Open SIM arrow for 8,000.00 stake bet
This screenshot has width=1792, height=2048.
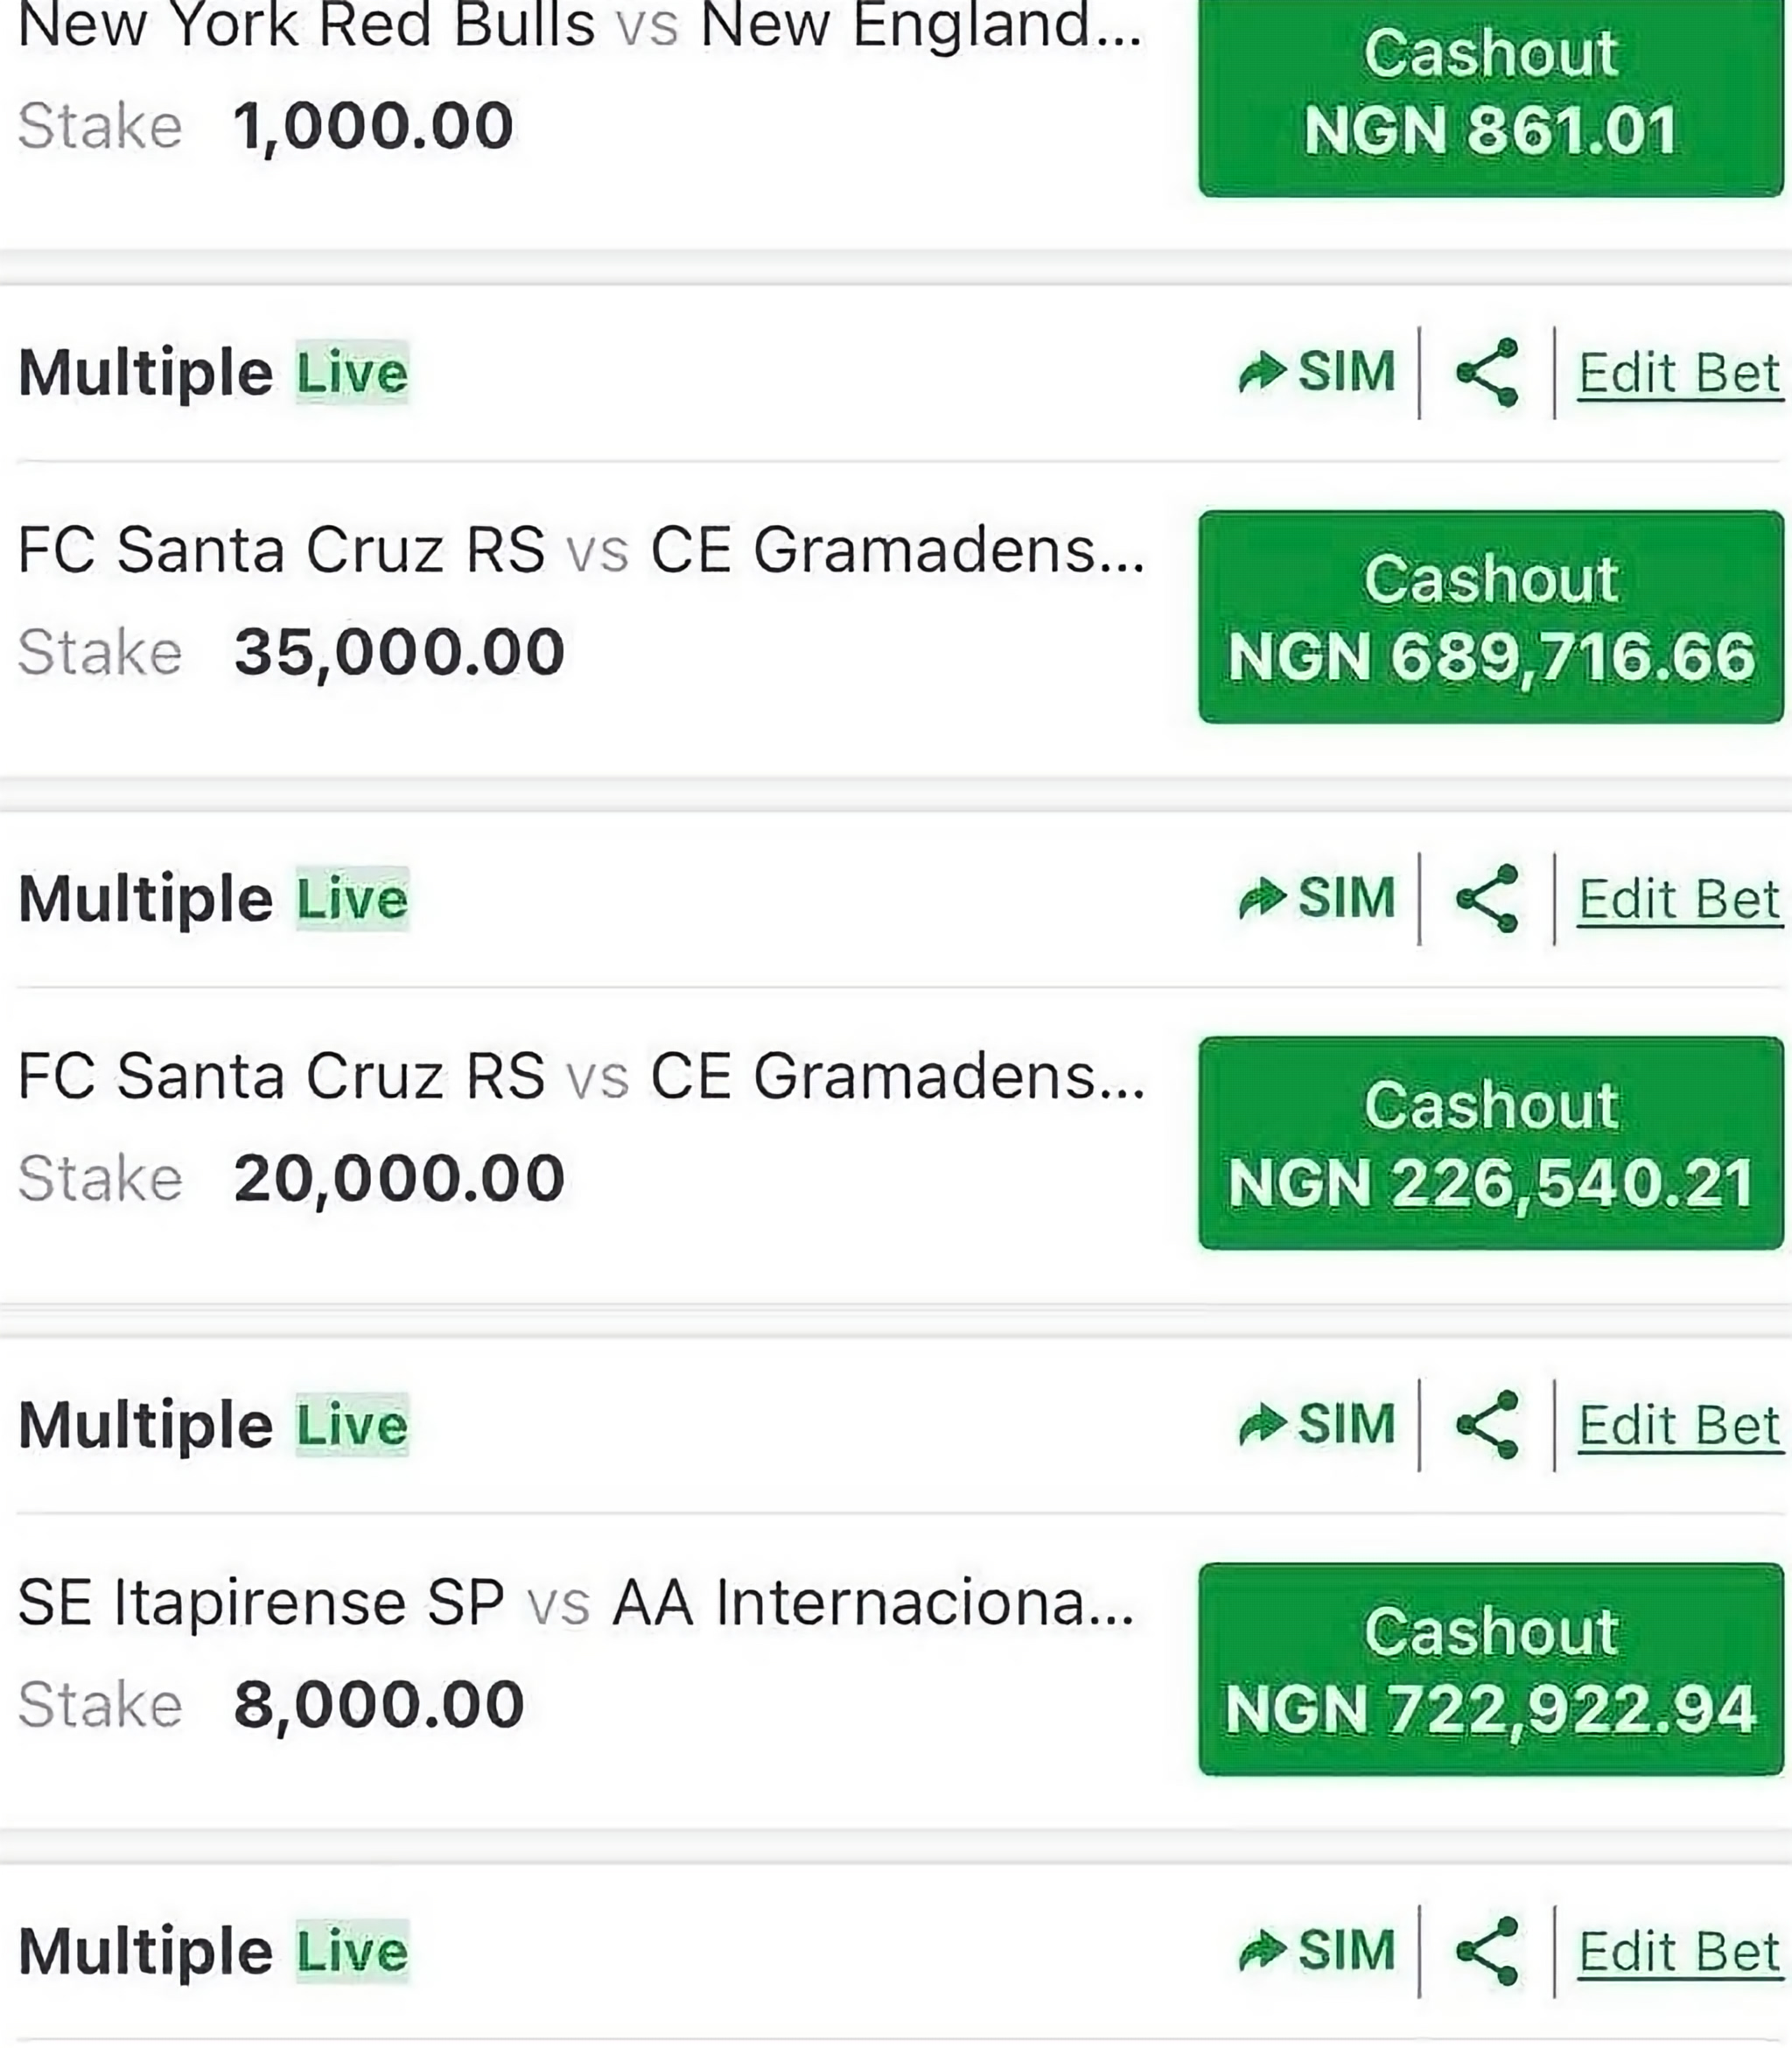(x=1316, y=1425)
